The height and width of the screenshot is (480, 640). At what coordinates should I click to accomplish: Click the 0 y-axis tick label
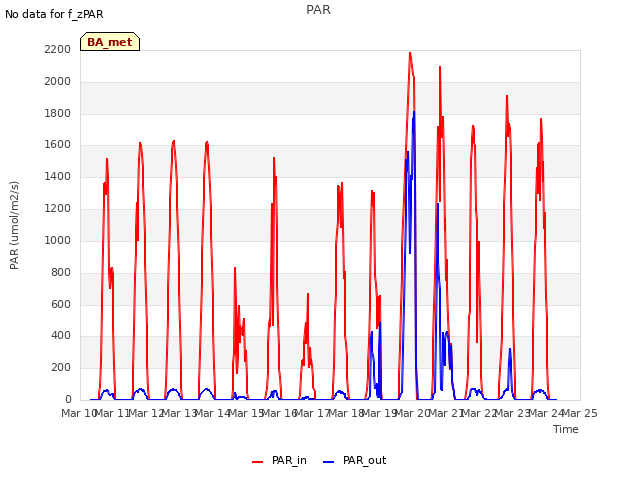point(68,399)
